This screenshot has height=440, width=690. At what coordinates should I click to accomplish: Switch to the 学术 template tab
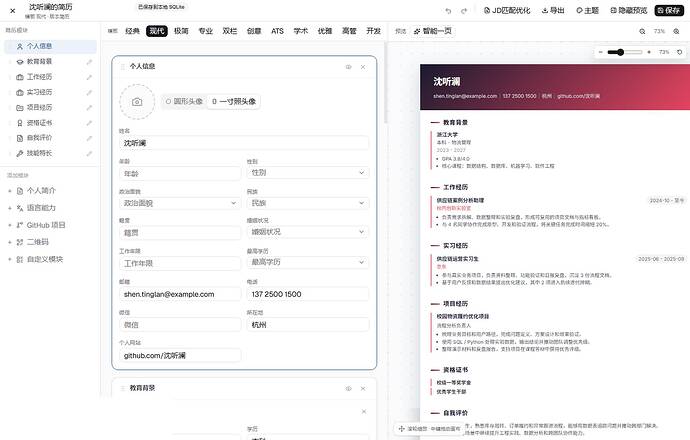pyautogui.click(x=301, y=31)
